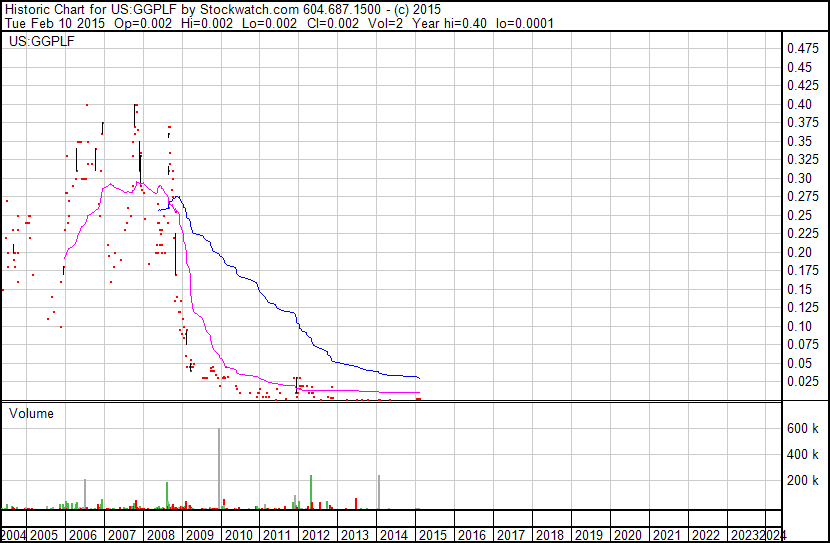Click the 2013 year label on axis

(x=355, y=535)
